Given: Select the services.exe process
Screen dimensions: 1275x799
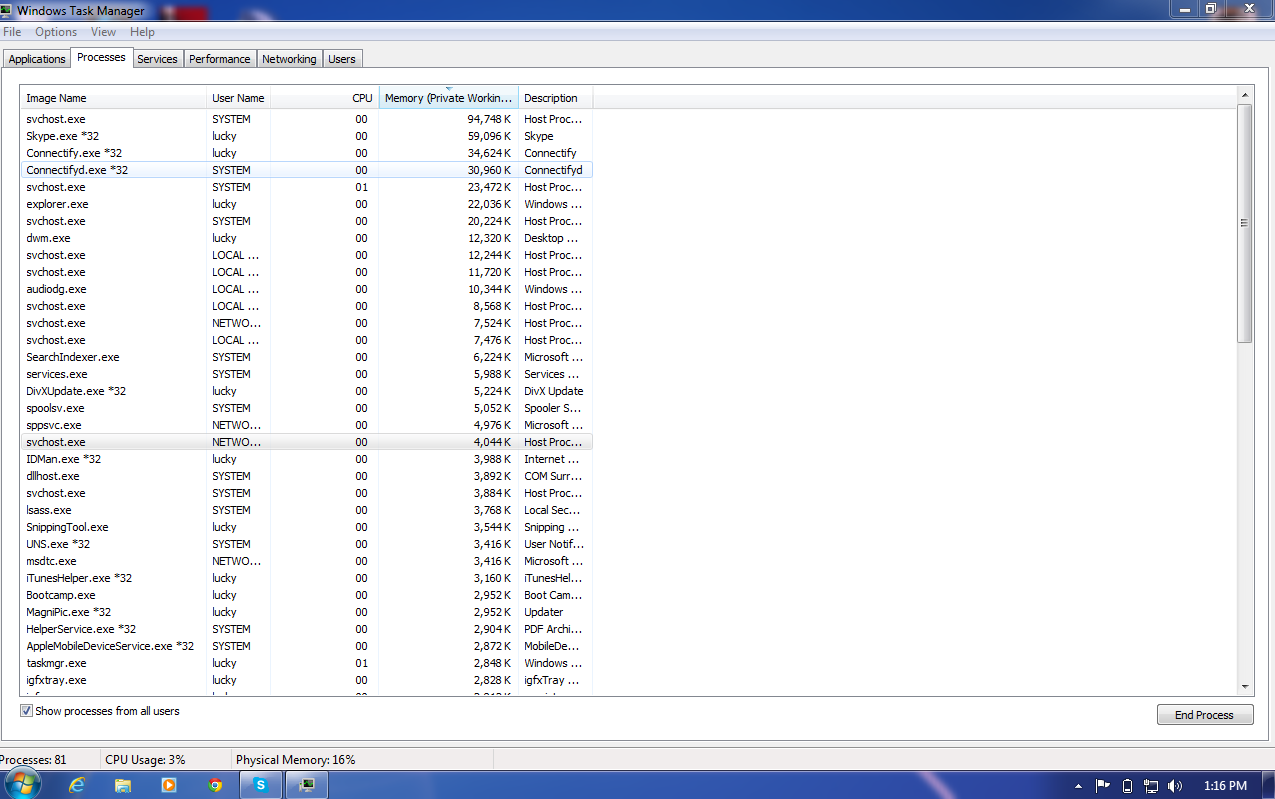Looking at the screenshot, I should click(306, 374).
